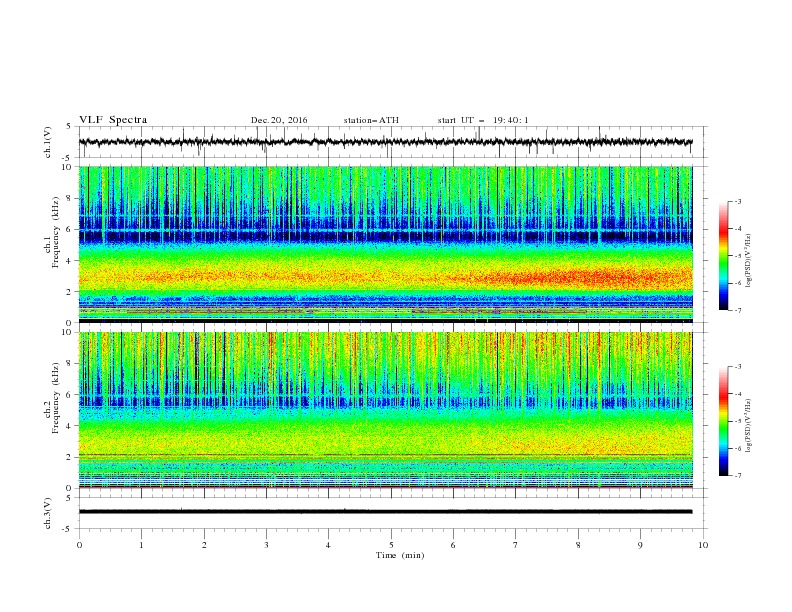Click time axis tick label "10"
The height and width of the screenshot is (612, 792).
point(703,545)
